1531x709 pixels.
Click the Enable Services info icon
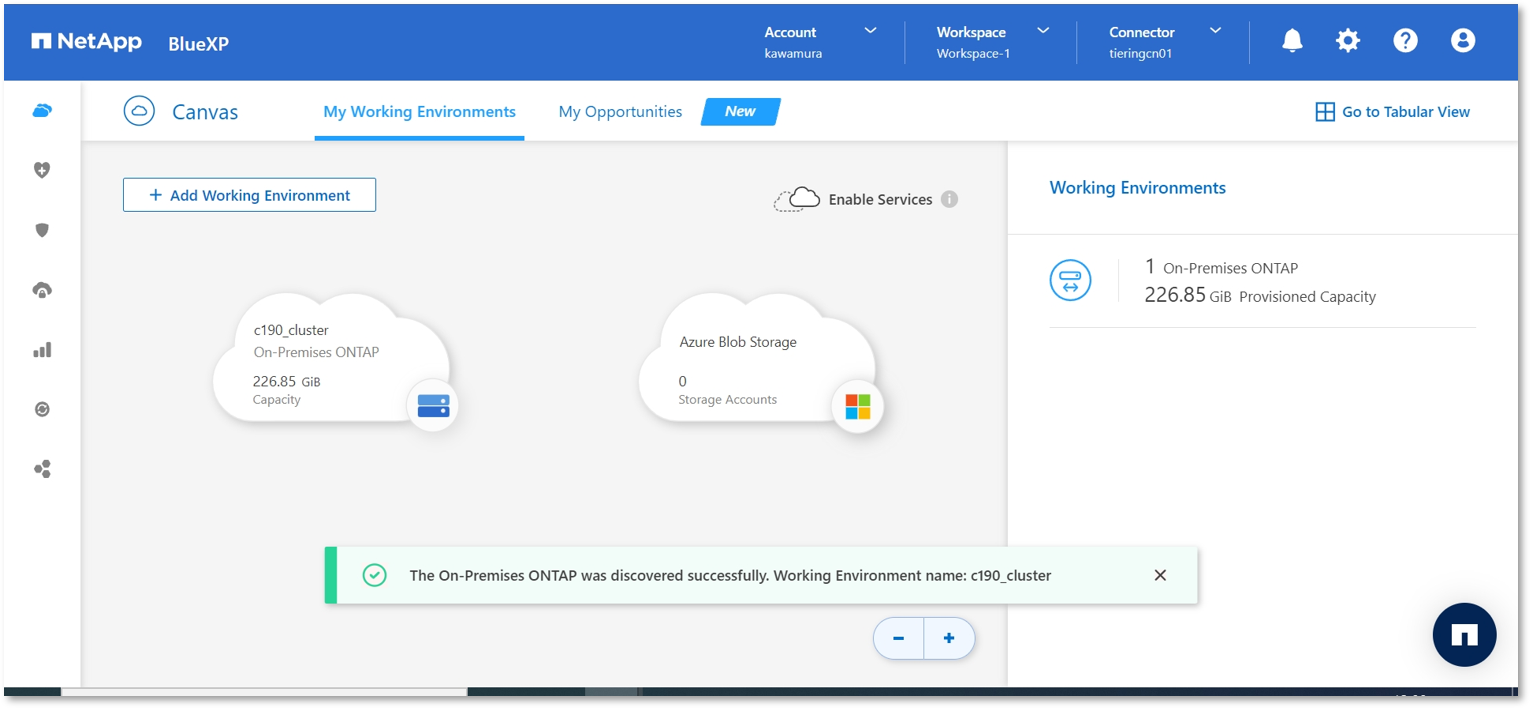949,199
